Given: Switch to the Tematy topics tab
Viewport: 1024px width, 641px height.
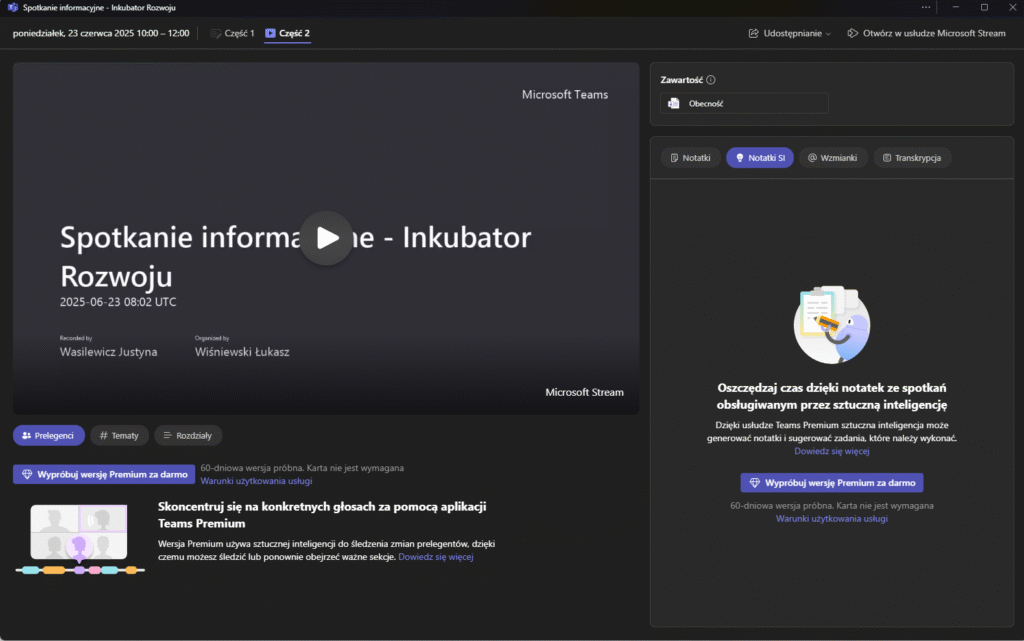Looking at the screenshot, I should (120, 435).
